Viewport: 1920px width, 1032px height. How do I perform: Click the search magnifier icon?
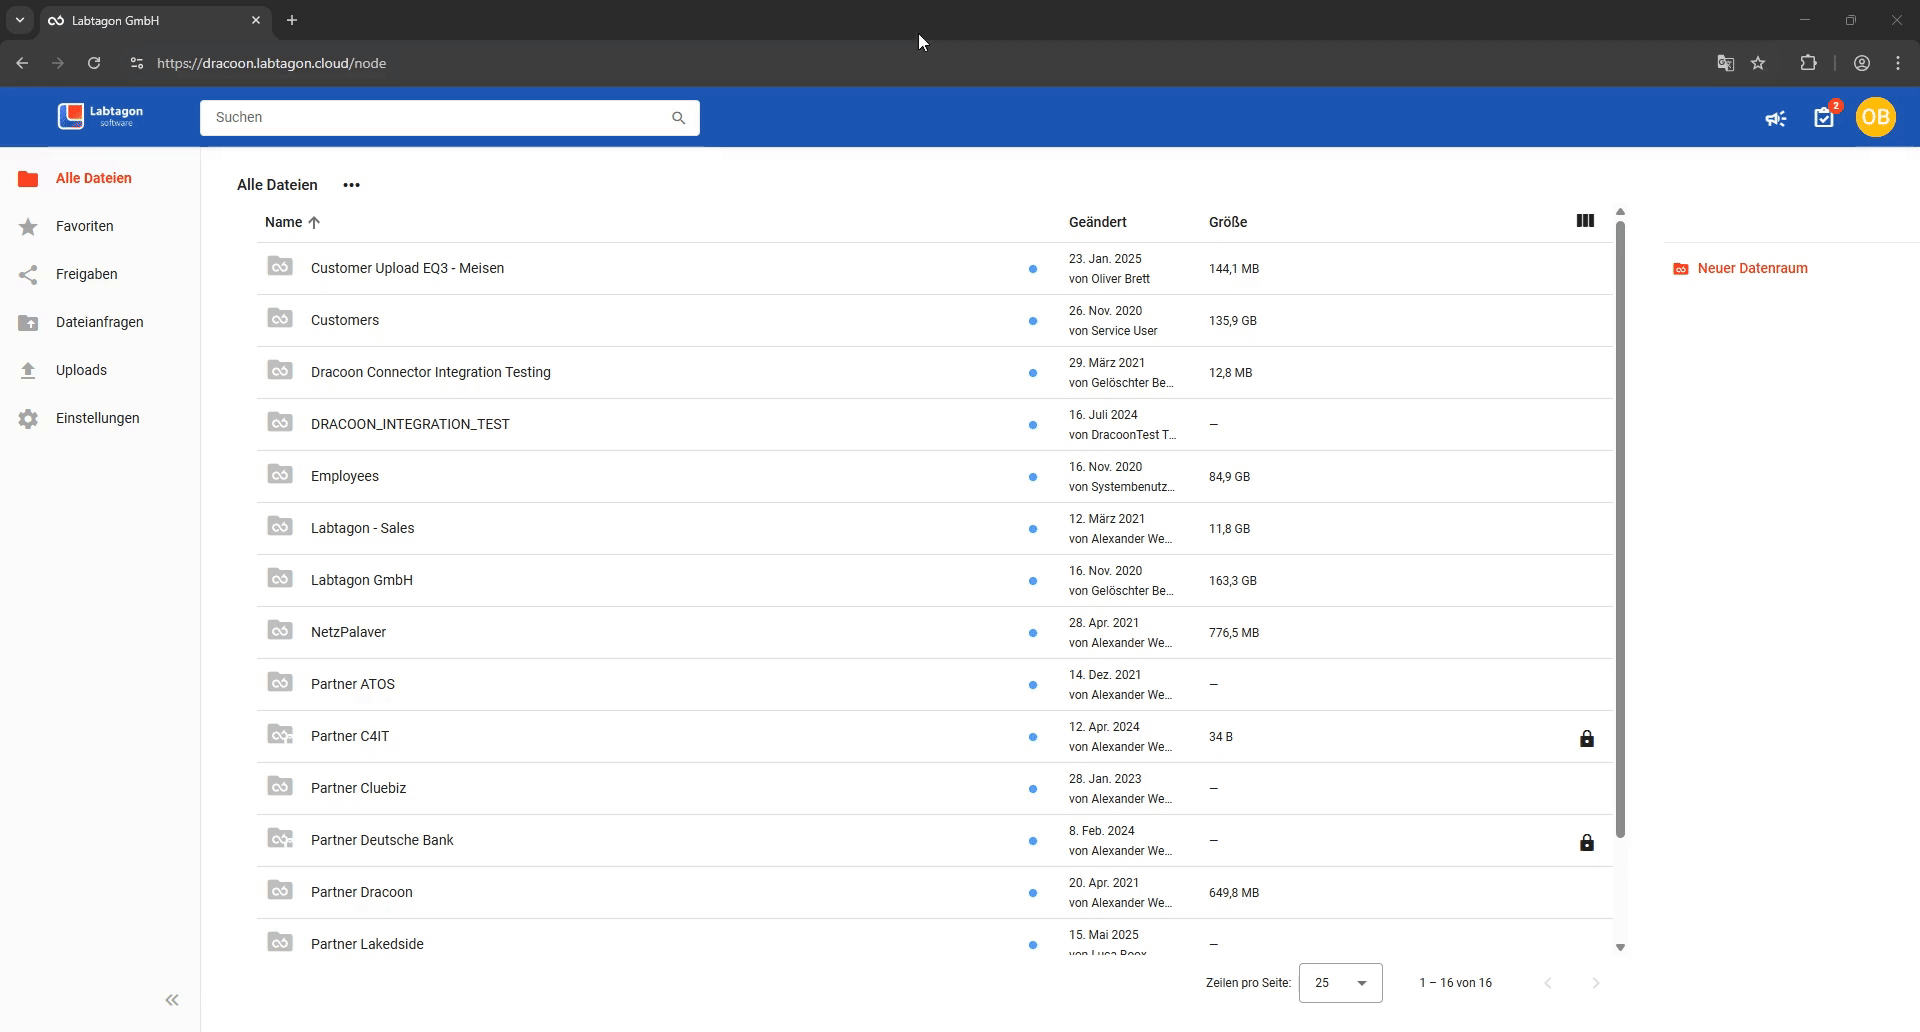[678, 118]
